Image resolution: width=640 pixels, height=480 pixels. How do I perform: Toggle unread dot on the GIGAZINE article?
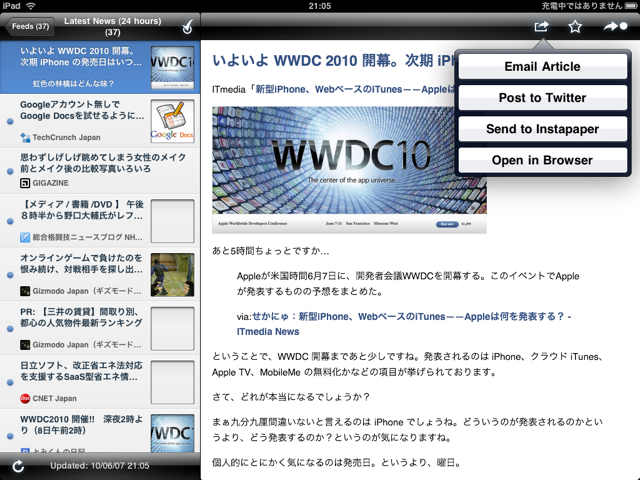tap(10, 170)
